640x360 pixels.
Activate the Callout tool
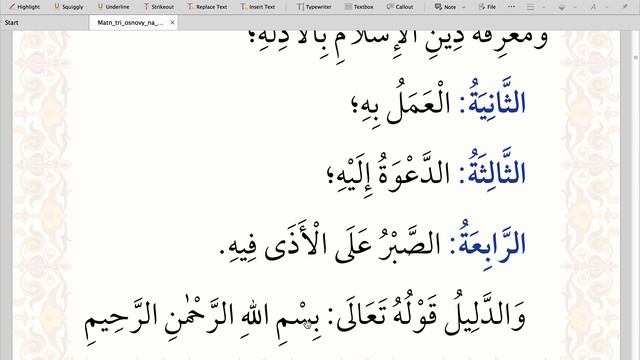400,7
